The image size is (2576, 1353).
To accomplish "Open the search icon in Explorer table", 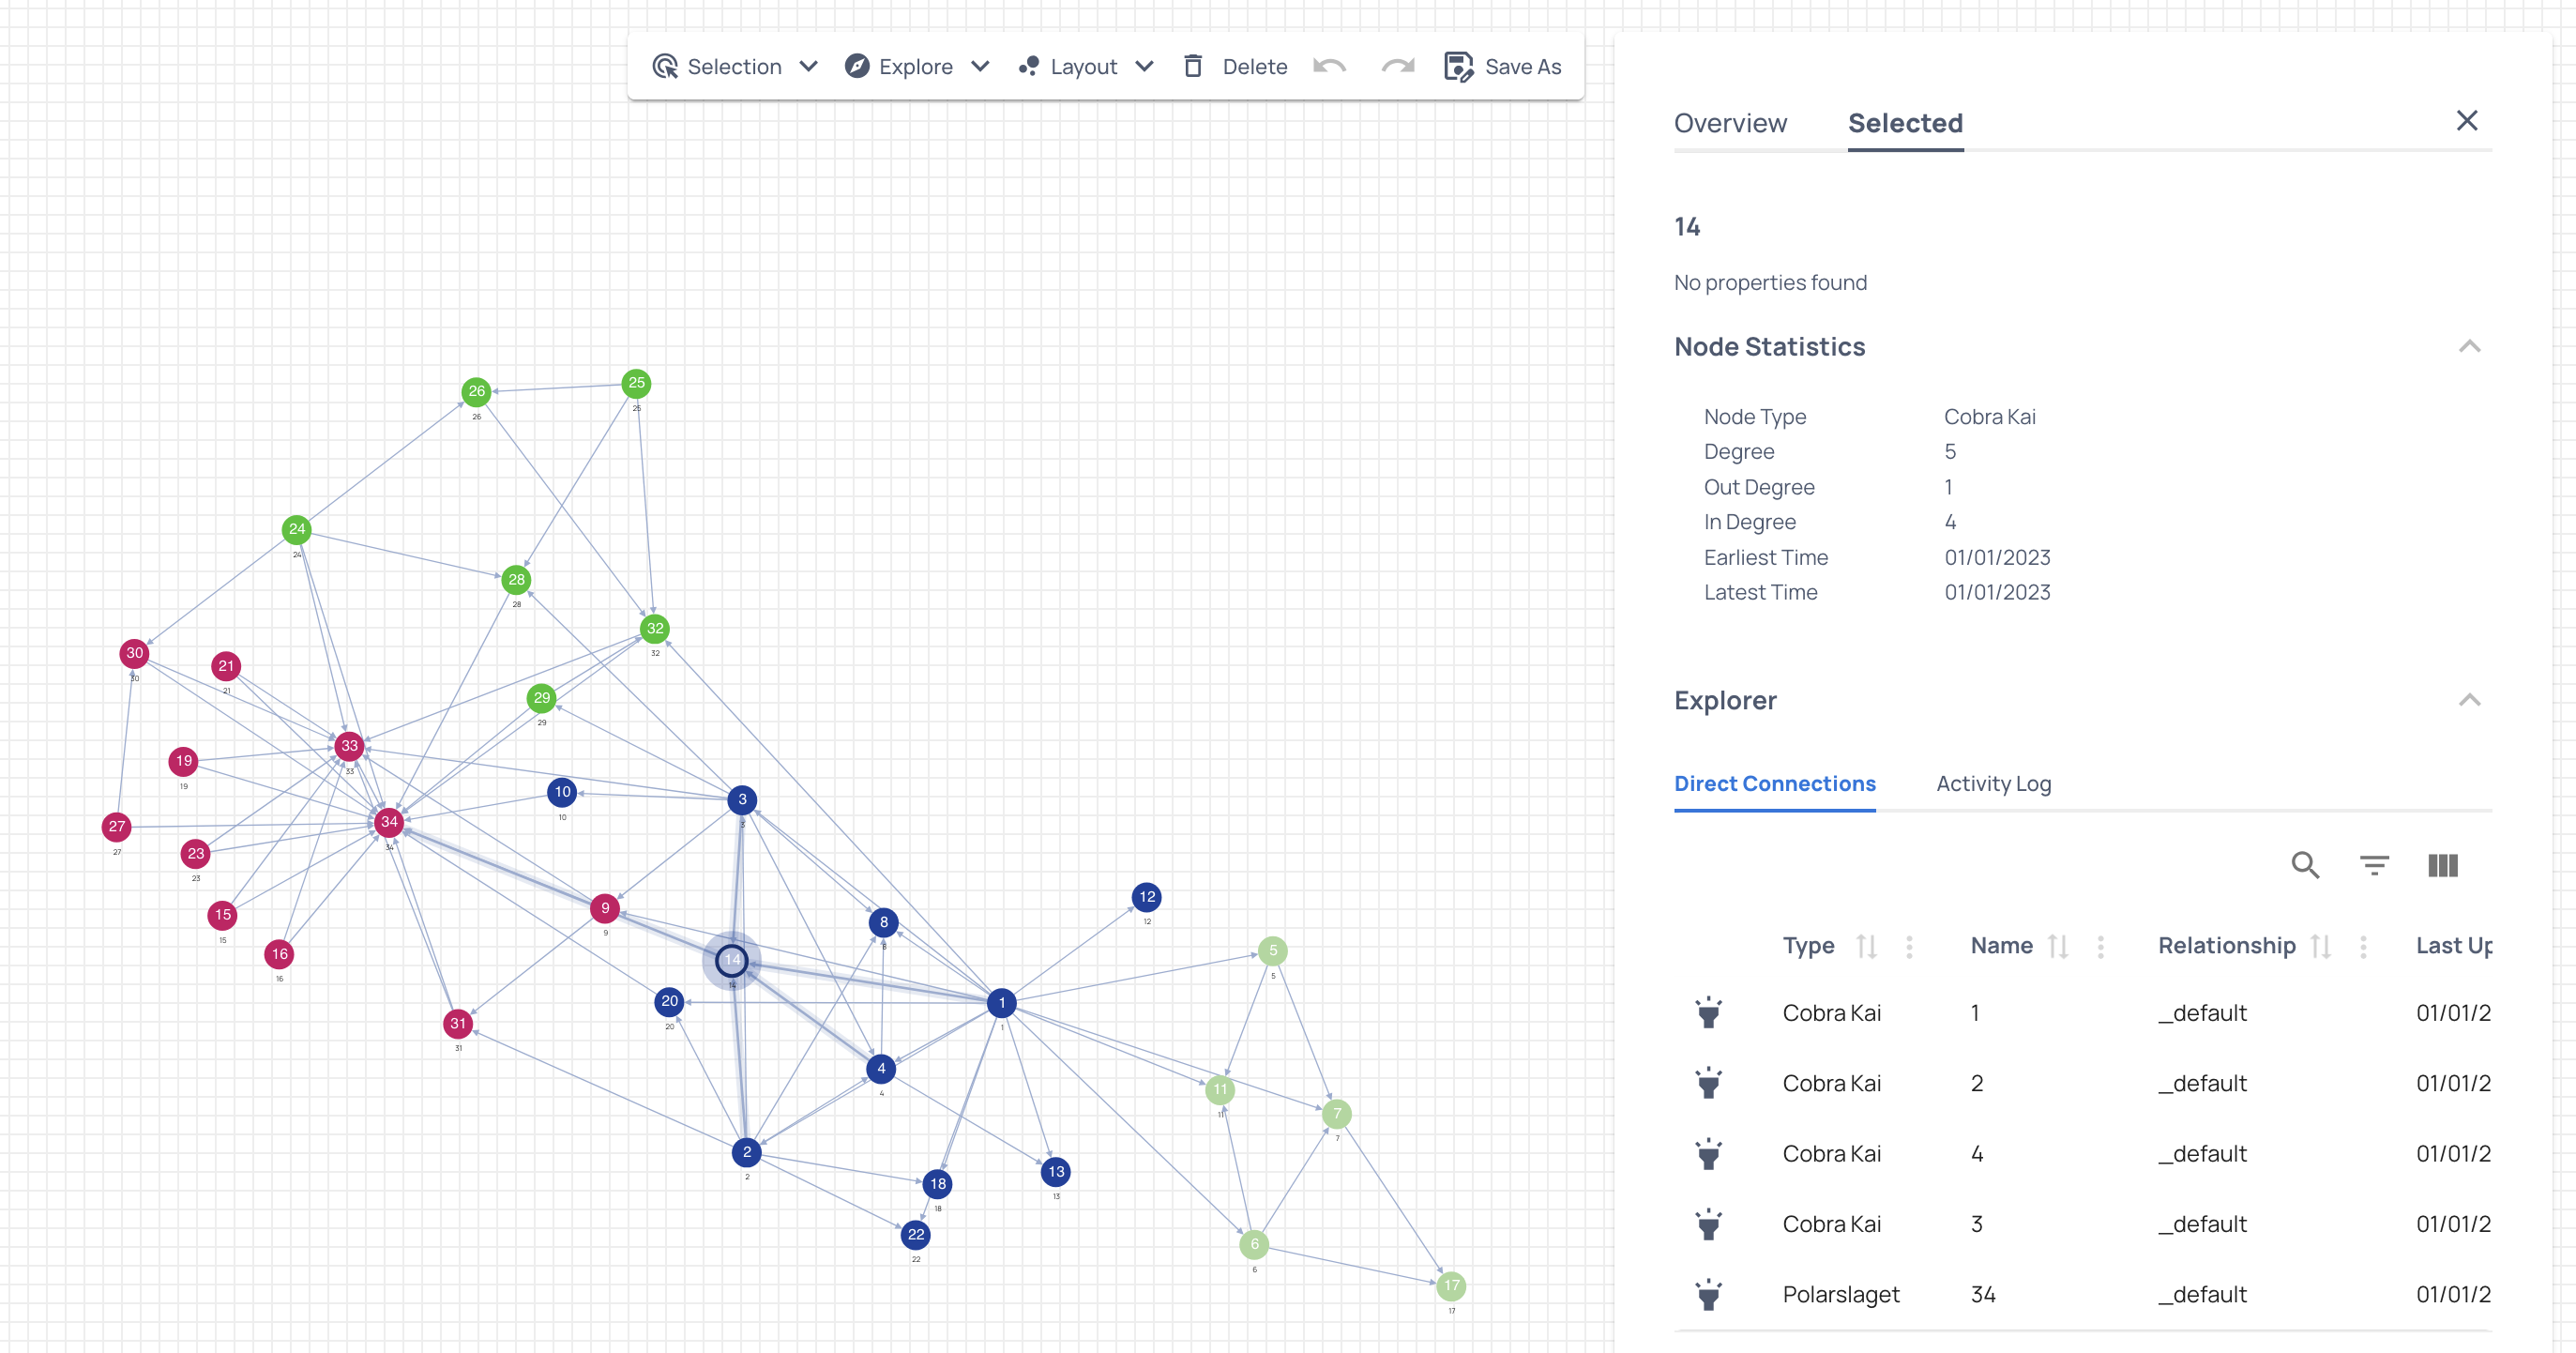I will (x=2305, y=865).
